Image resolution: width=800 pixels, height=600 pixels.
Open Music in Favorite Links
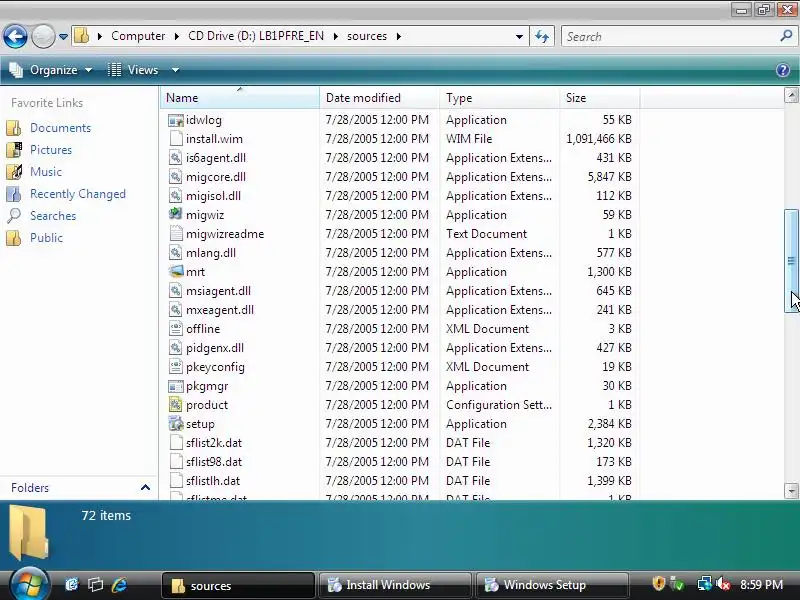[46, 172]
